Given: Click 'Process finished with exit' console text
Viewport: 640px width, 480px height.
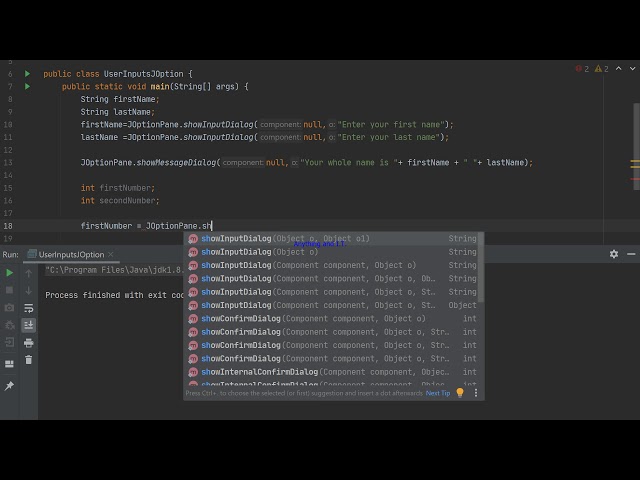Looking at the screenshot, I should click(106, 295).
